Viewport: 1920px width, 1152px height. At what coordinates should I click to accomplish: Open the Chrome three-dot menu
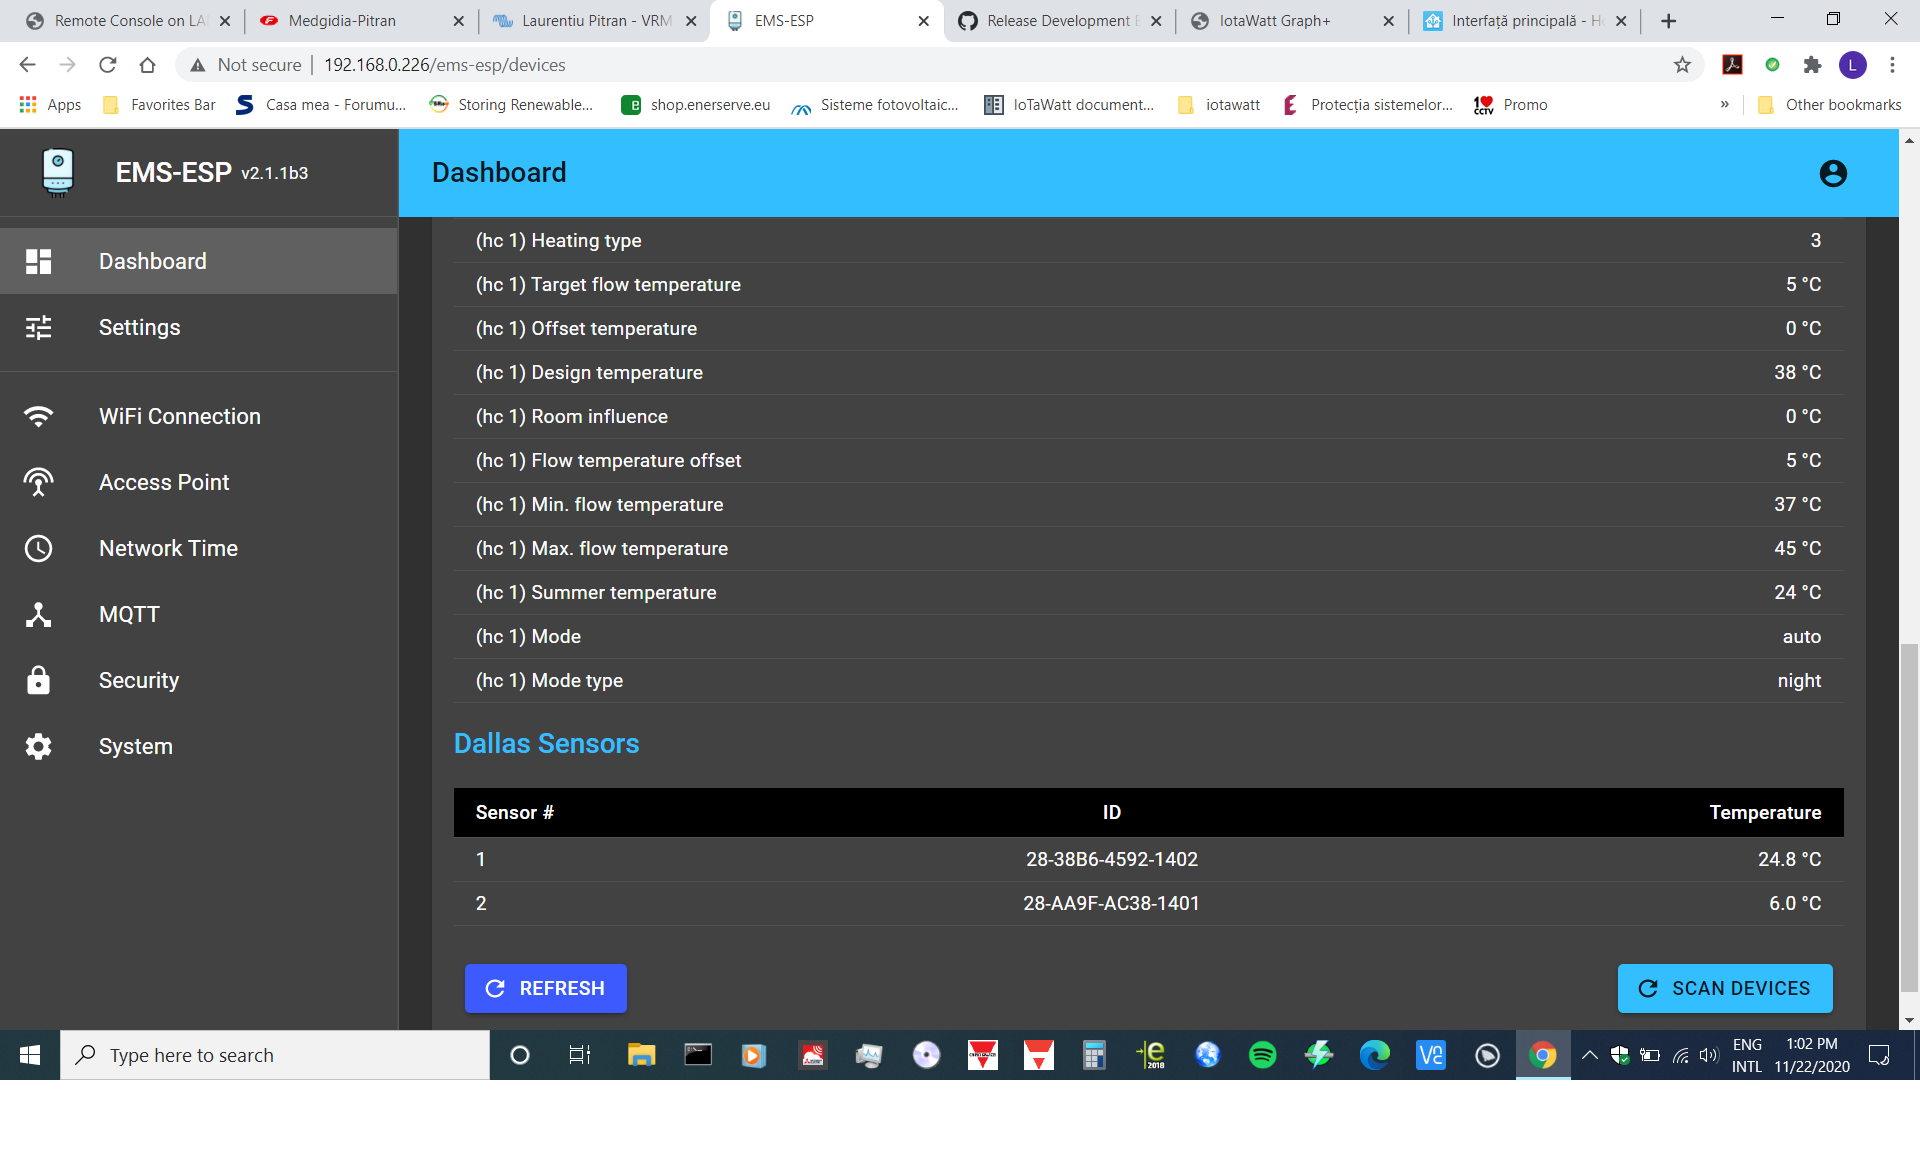(x=1892, y=64)
